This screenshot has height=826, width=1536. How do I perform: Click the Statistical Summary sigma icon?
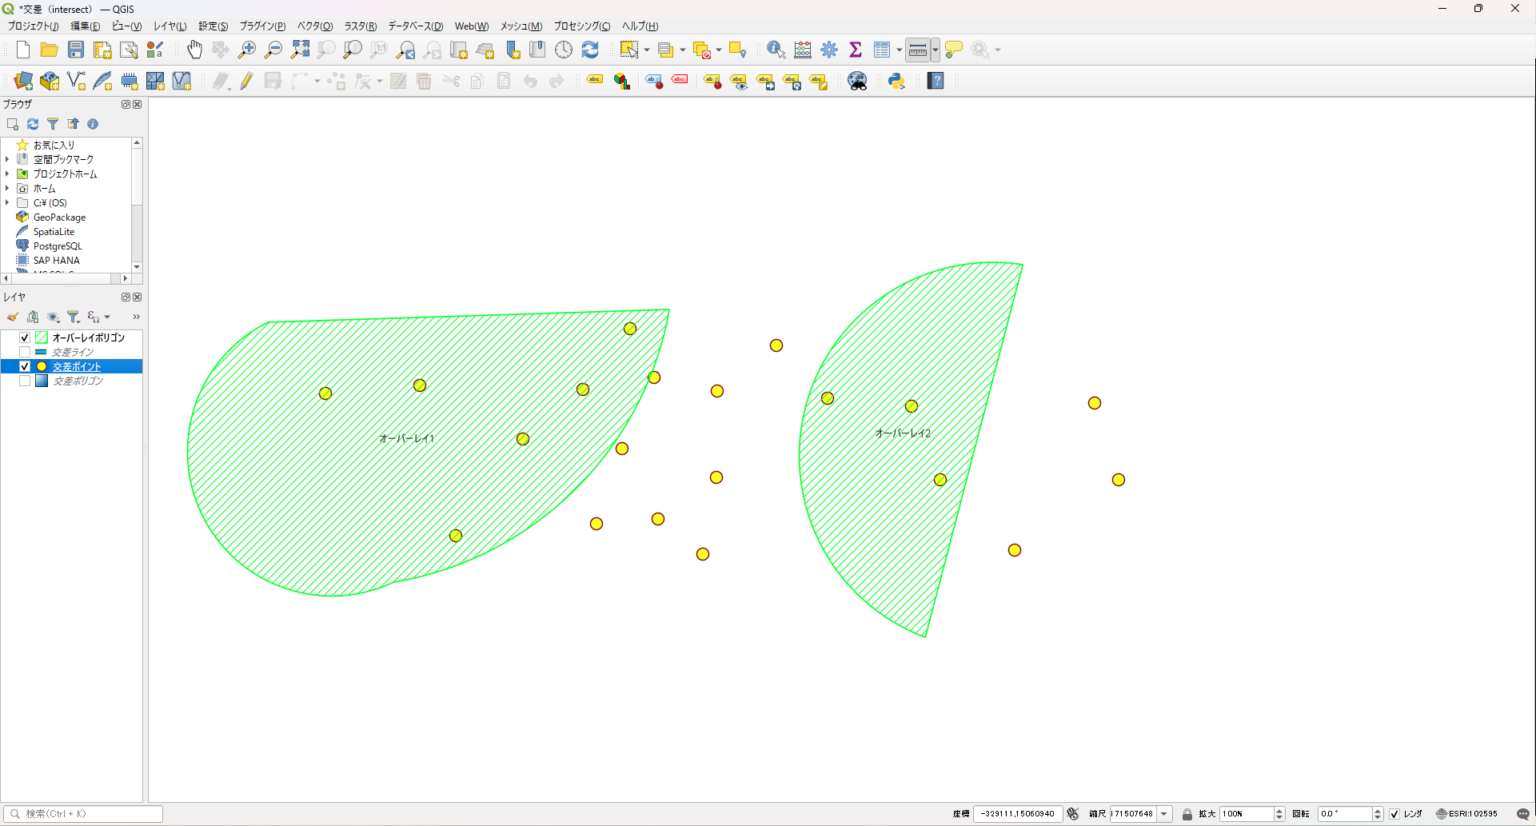[855, 49]
